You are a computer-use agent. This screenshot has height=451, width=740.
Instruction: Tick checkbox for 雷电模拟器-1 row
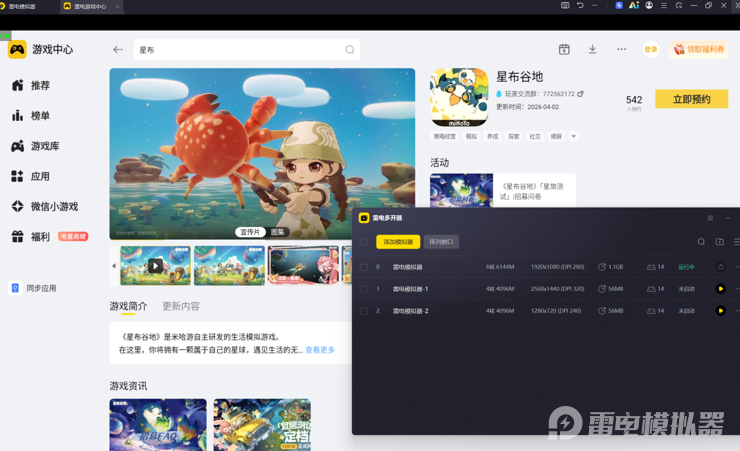[x=364, y=289]
